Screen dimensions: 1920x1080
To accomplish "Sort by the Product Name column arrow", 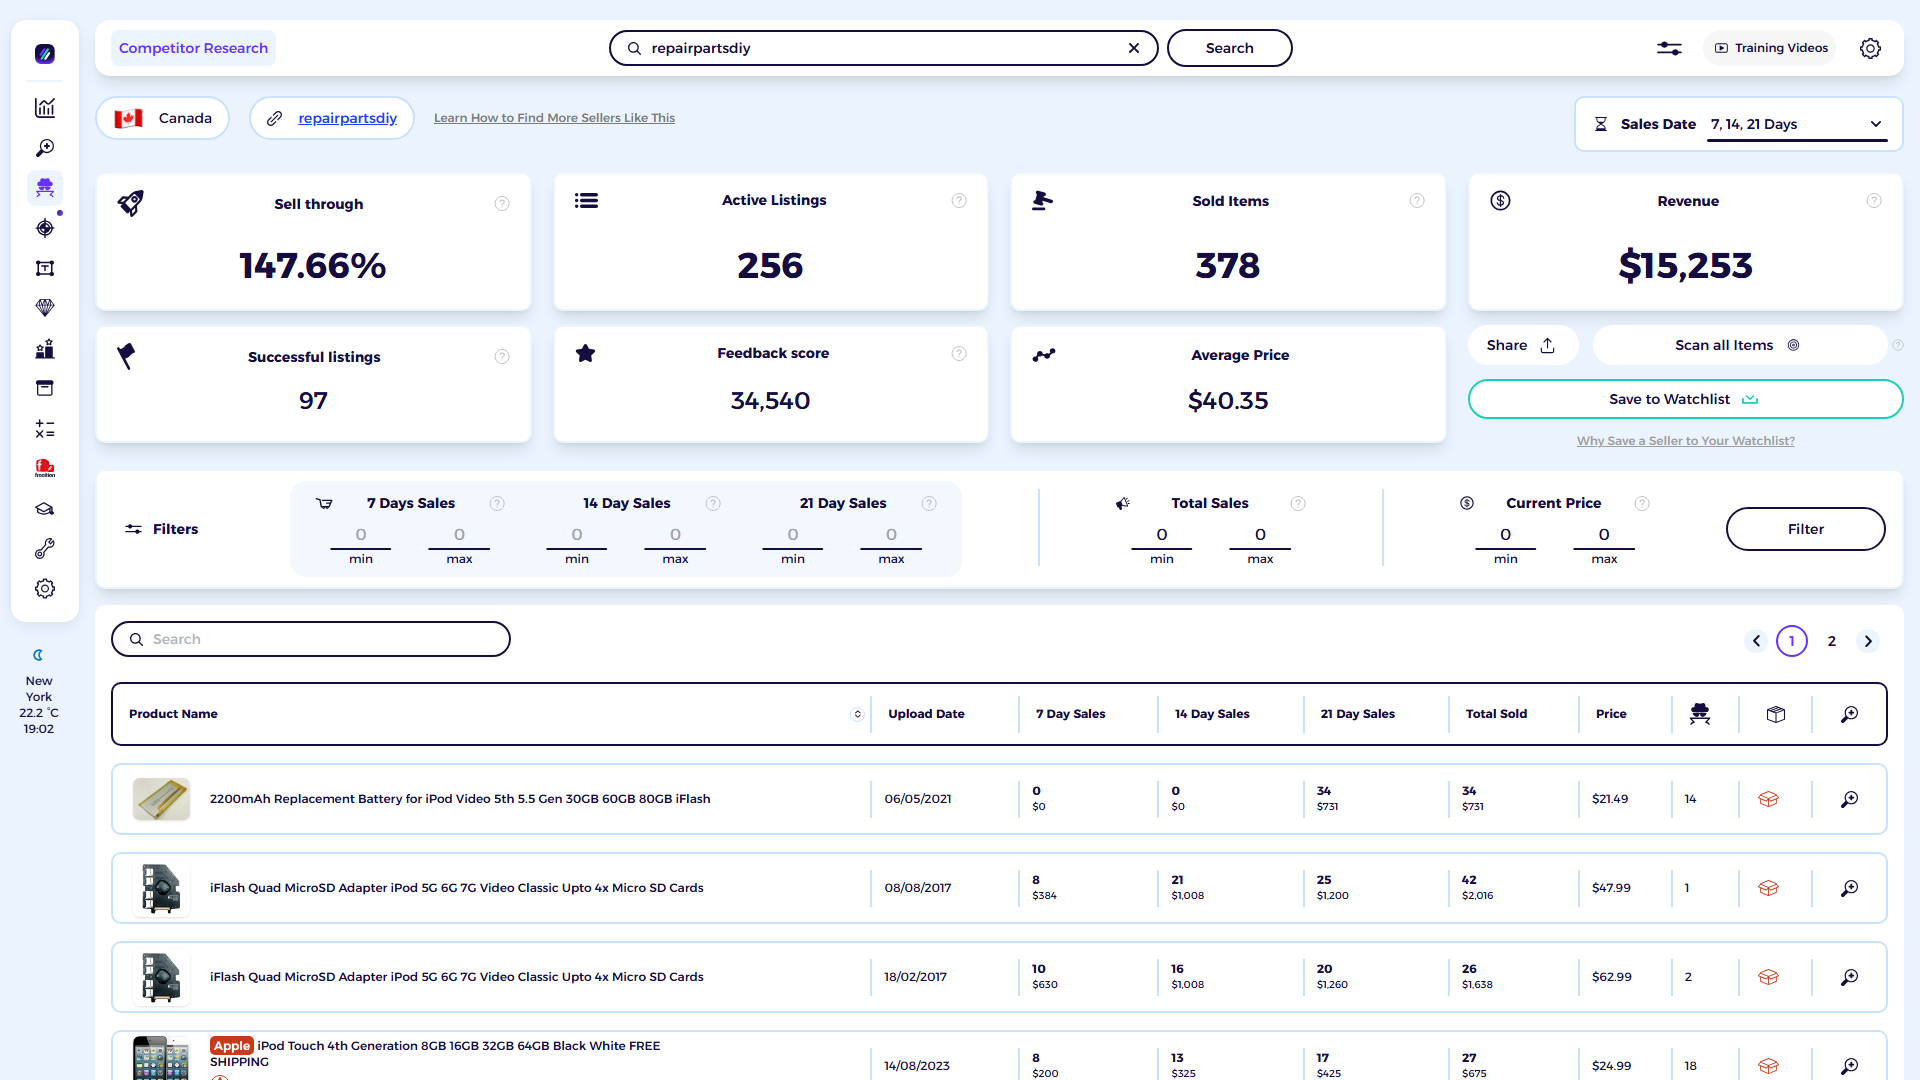I will pyautogui.click(x=857, y=714).
